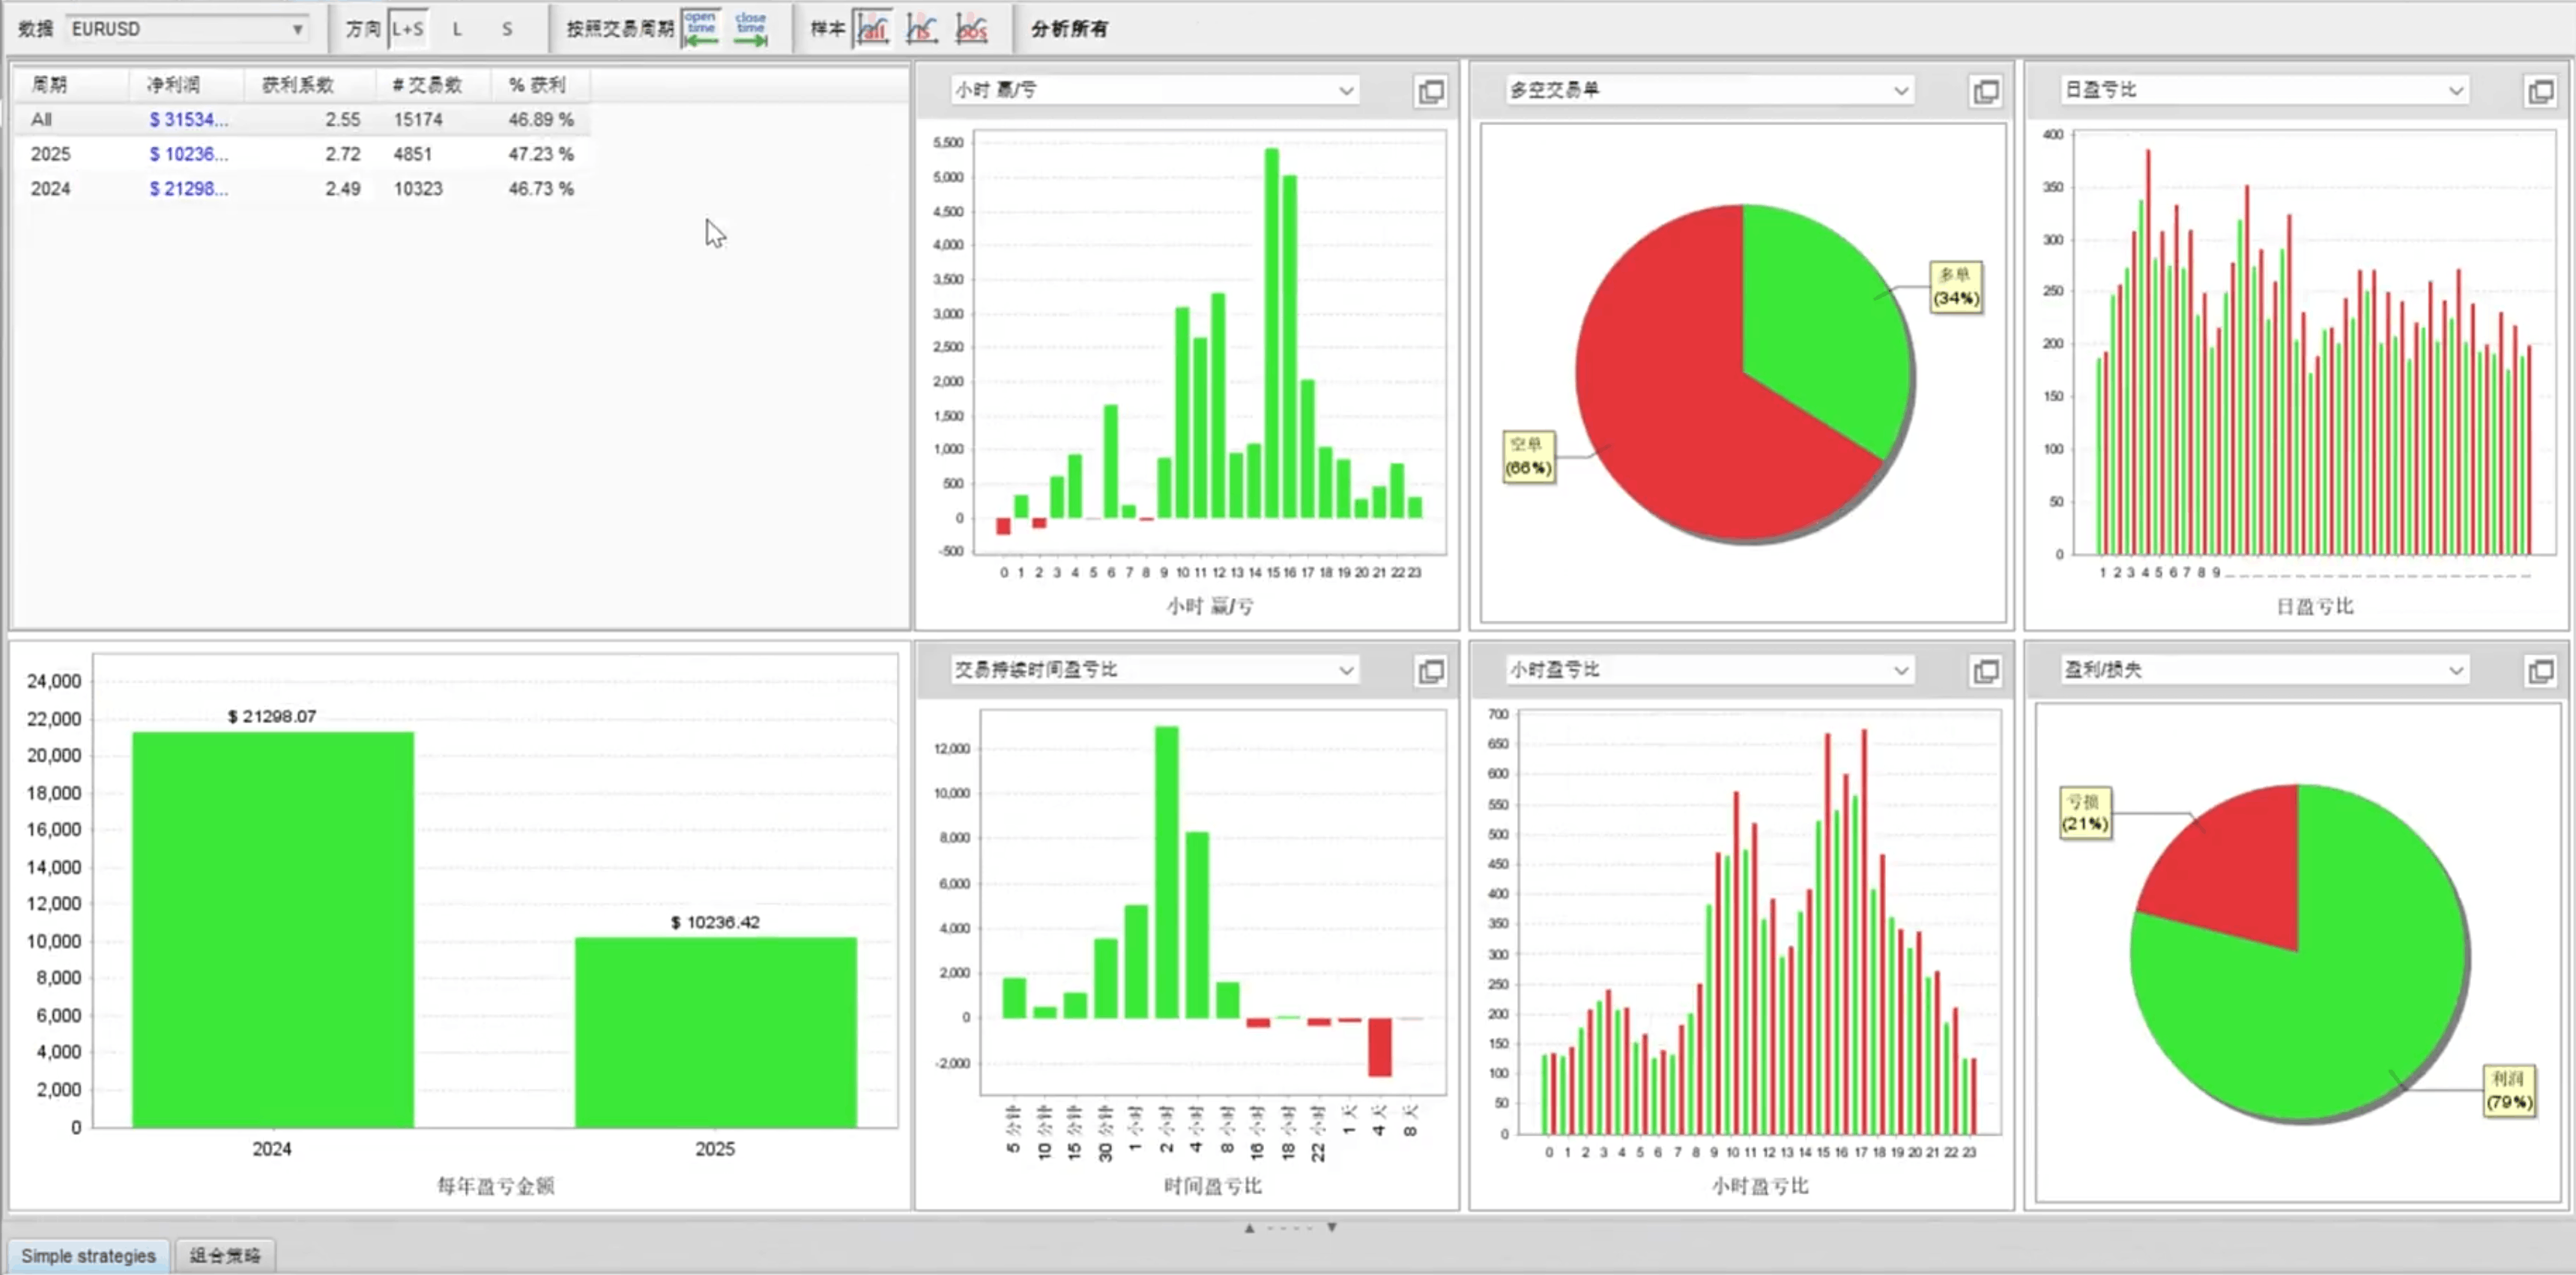The width and height of the screenshot is (2576, 1275).
Task: Pop out the 小时盈亏比 chart window
Action: [x=1986, y=671]
